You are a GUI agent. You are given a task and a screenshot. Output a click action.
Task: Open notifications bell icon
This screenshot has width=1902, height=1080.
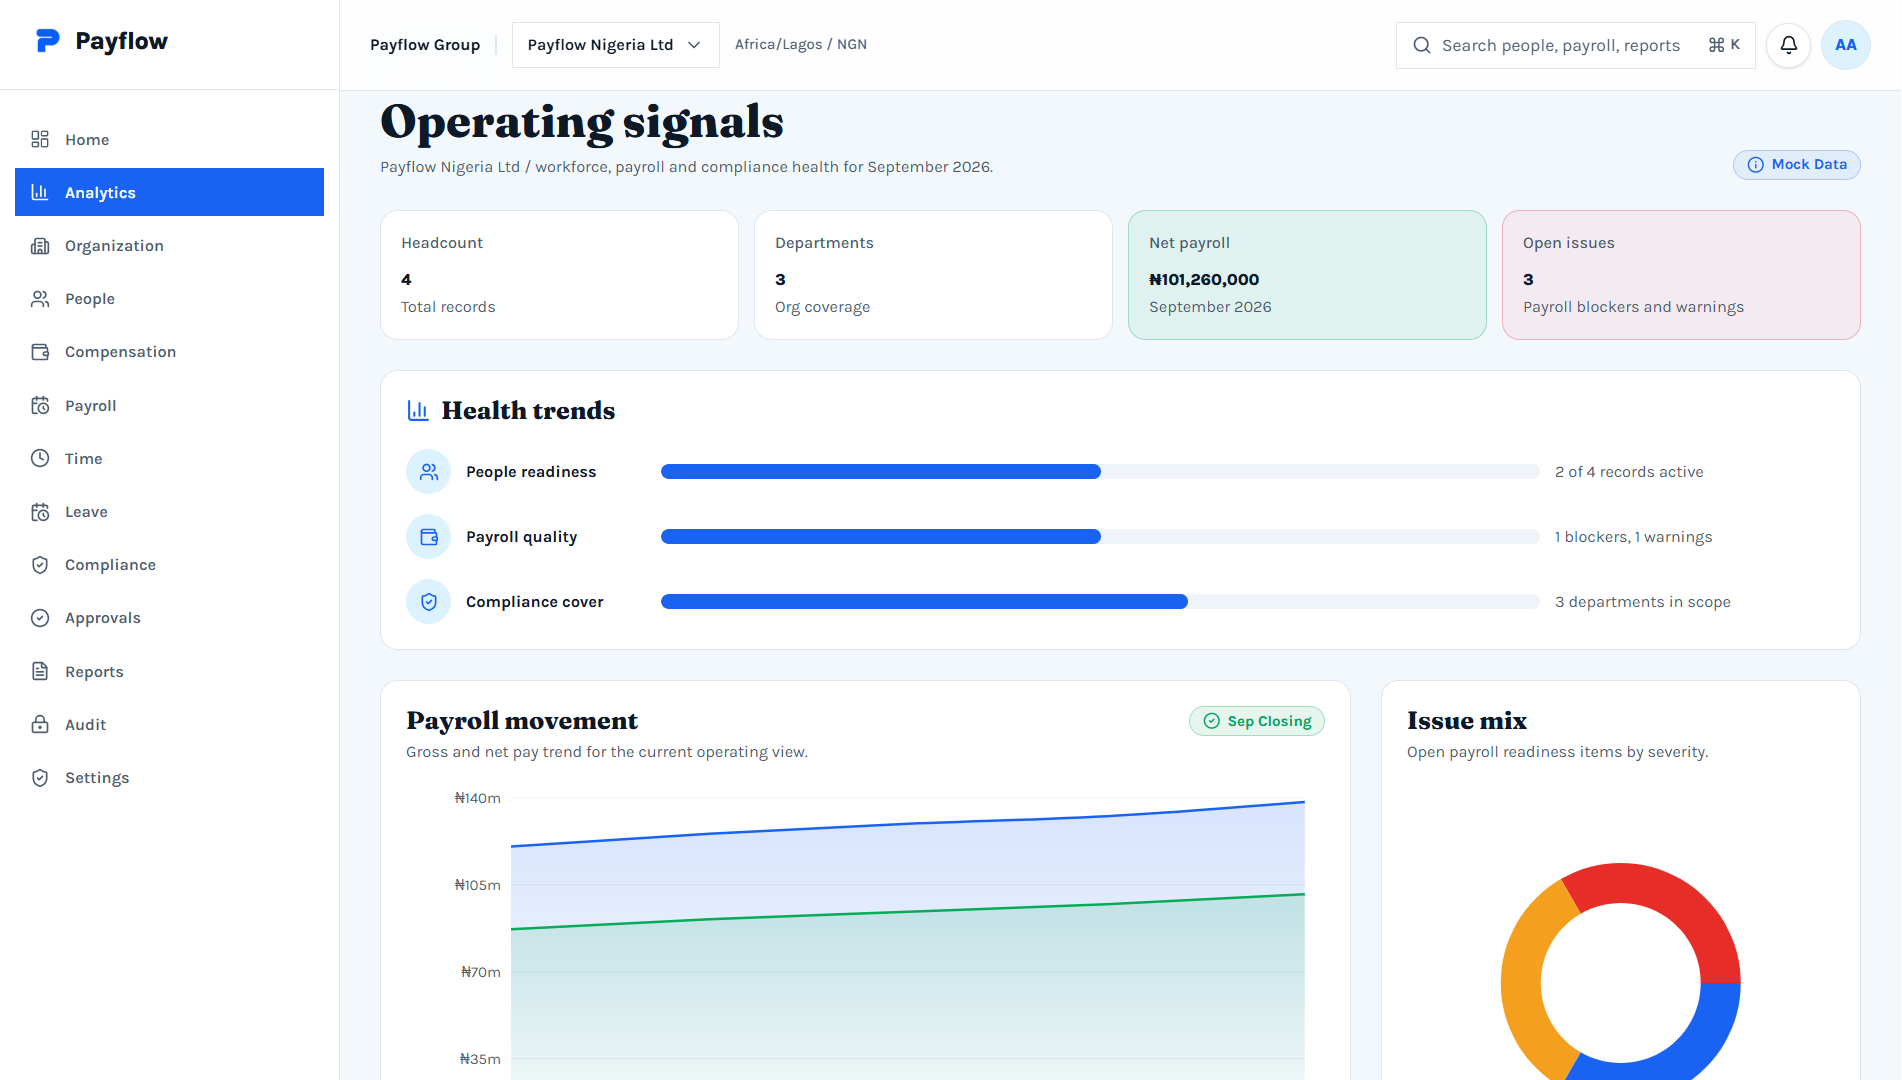[x=1788, y=45]
